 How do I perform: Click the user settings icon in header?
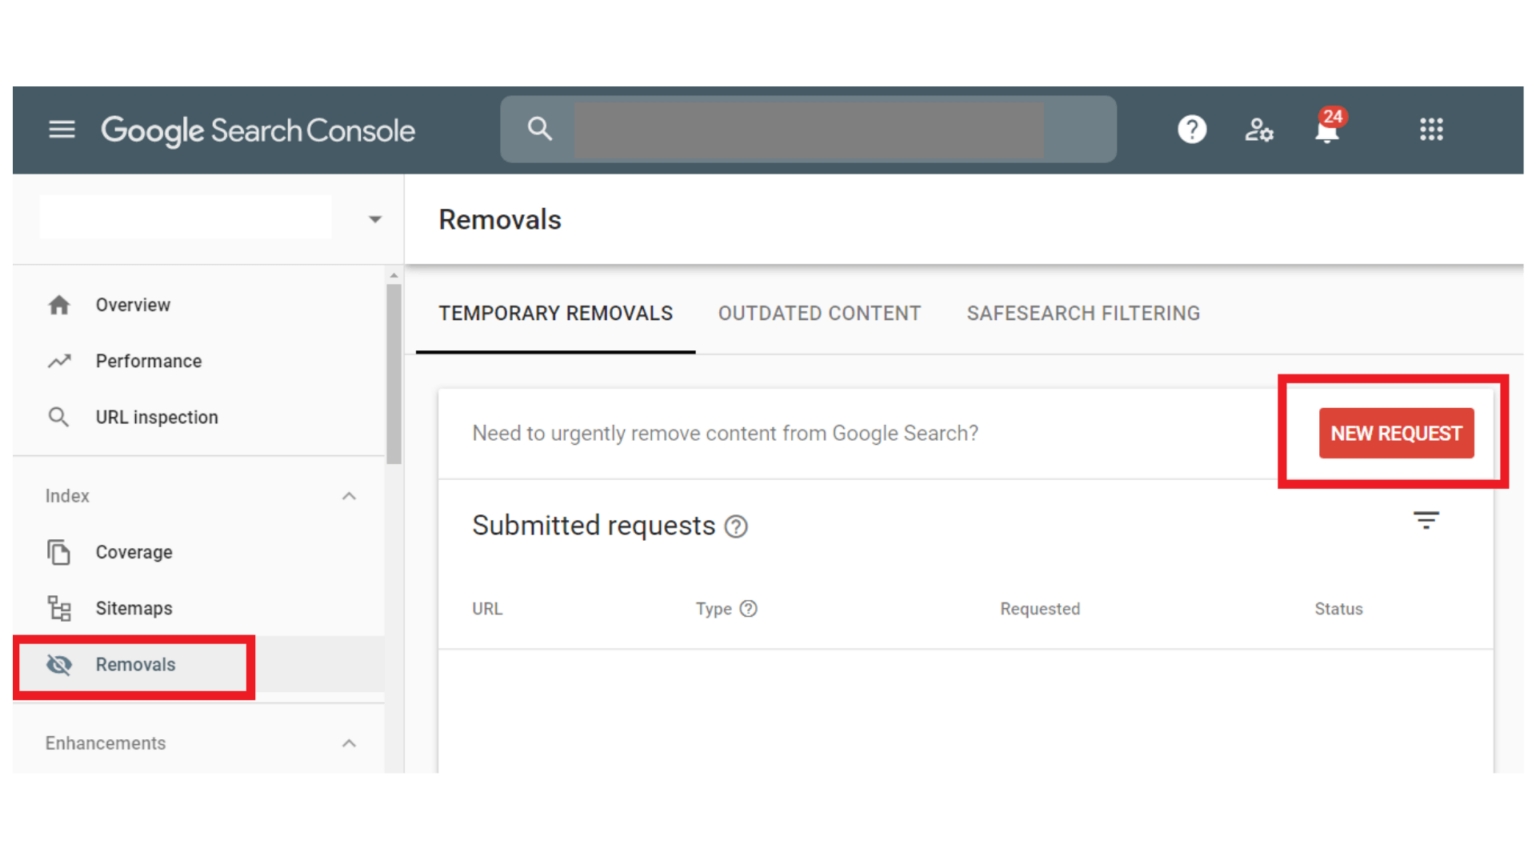(x=1259, y=130)
